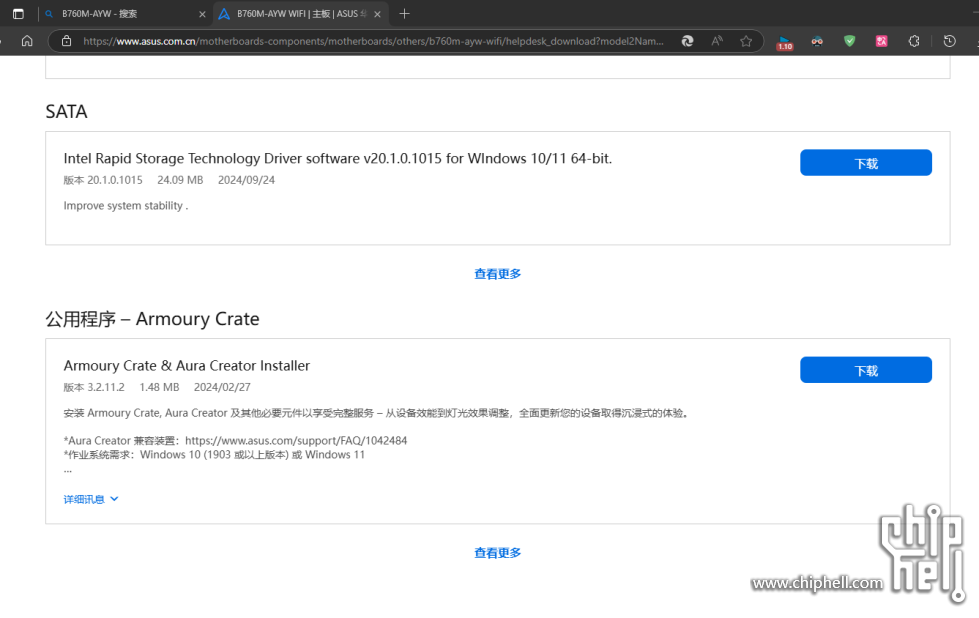
Task: Open the glasses mask extension icon
Action: pos(817,41)
